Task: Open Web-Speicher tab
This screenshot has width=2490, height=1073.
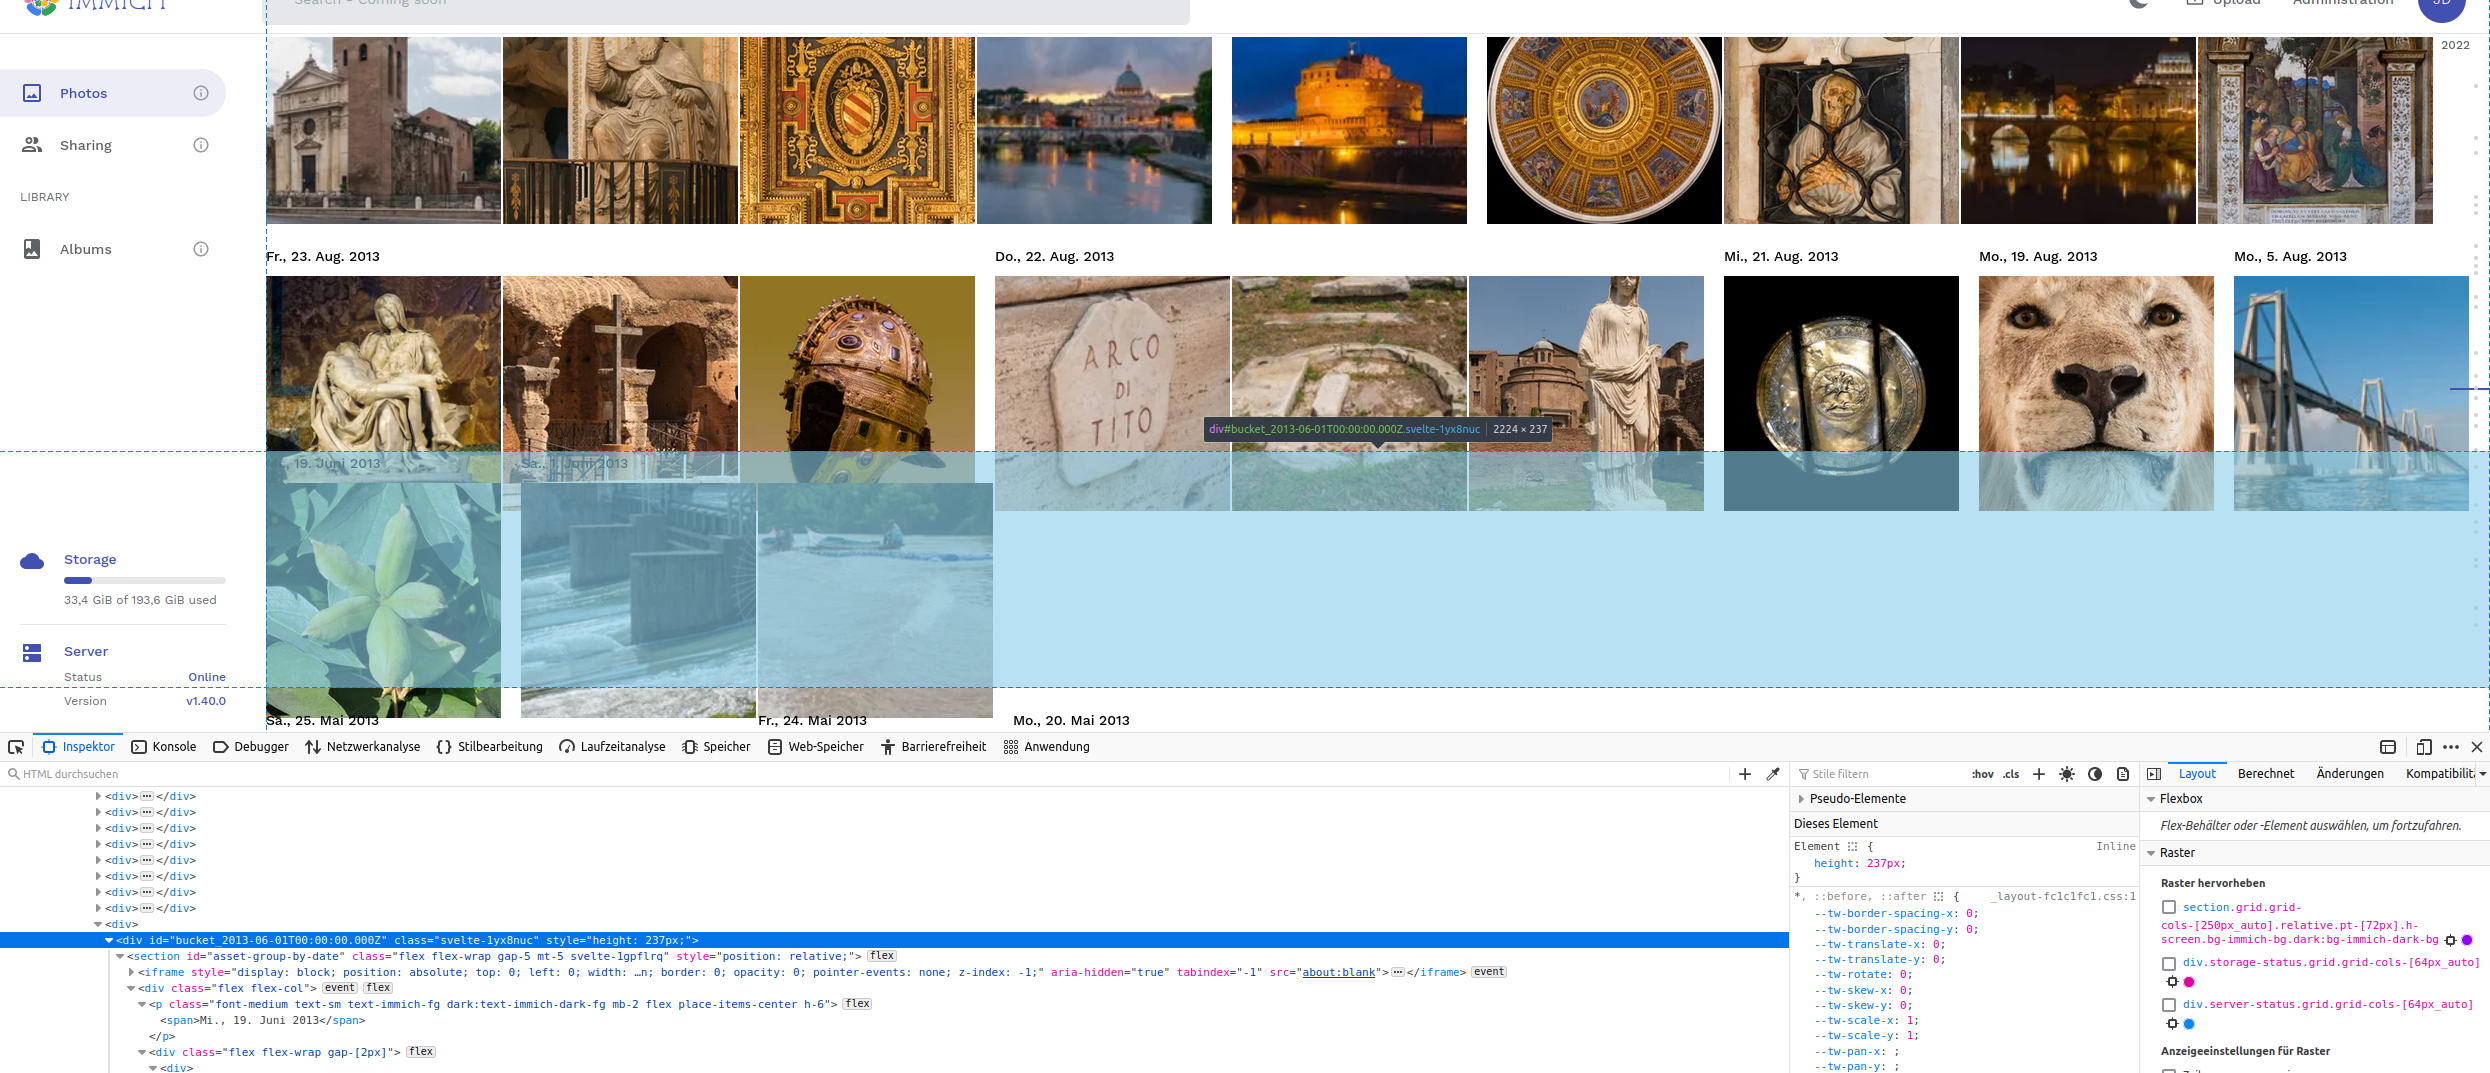Action: tap(815, 747)
